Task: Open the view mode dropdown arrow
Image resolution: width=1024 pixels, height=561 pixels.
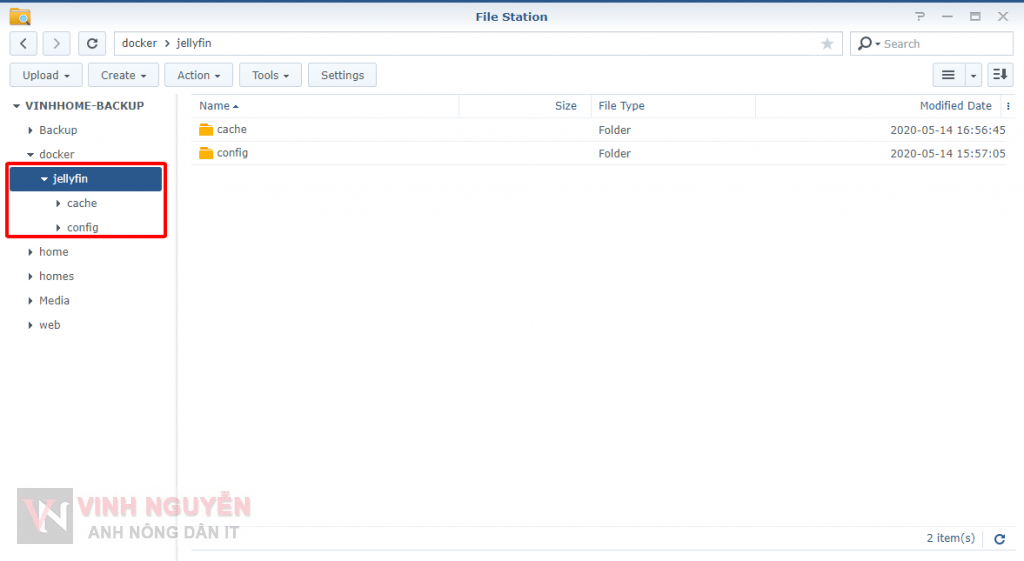Action: [x=973, y=75]
